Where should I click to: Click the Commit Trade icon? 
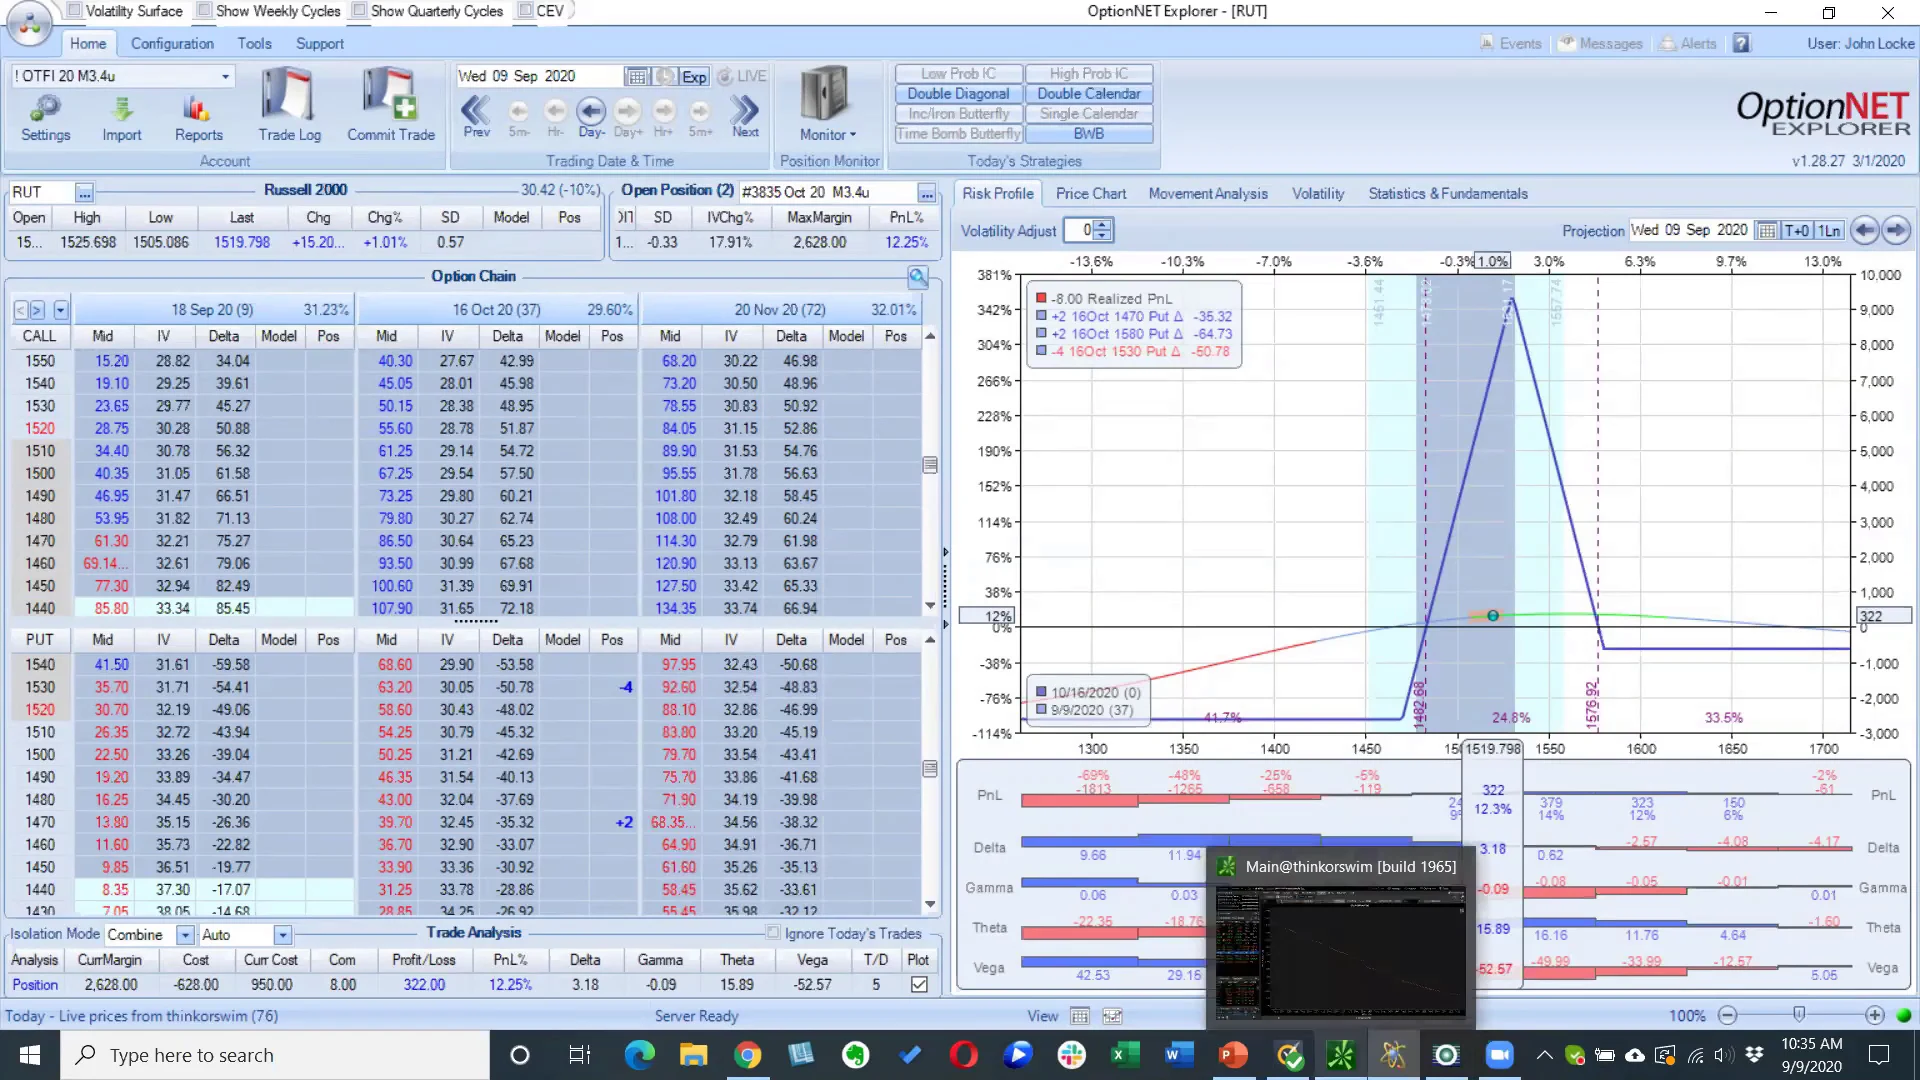pos(391,105)
